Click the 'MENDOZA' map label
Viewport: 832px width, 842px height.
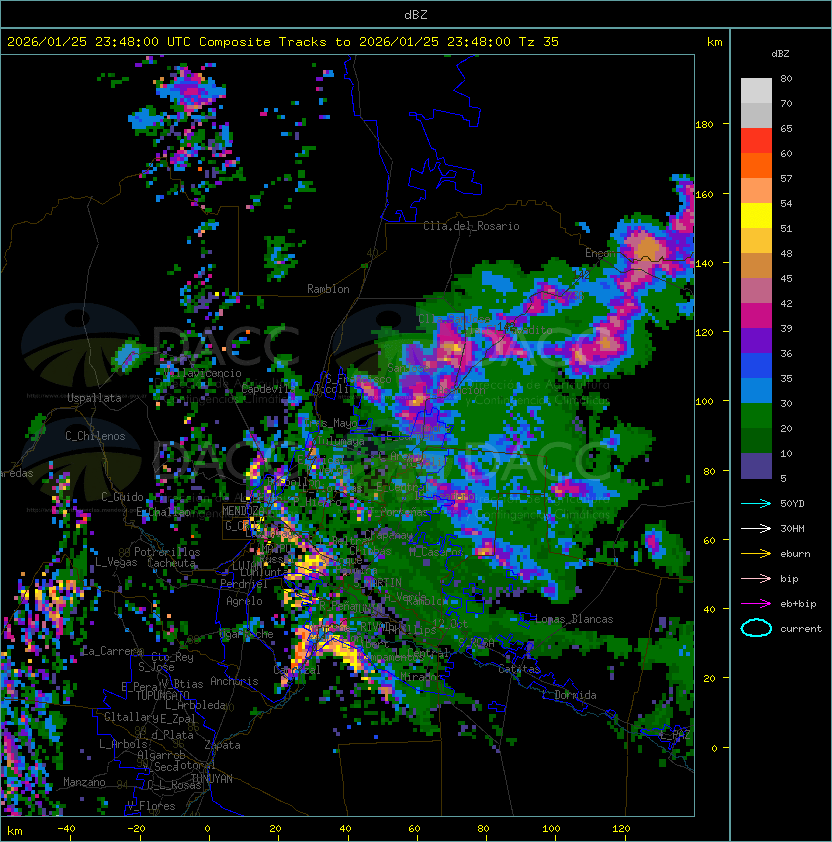pos(242,511)
